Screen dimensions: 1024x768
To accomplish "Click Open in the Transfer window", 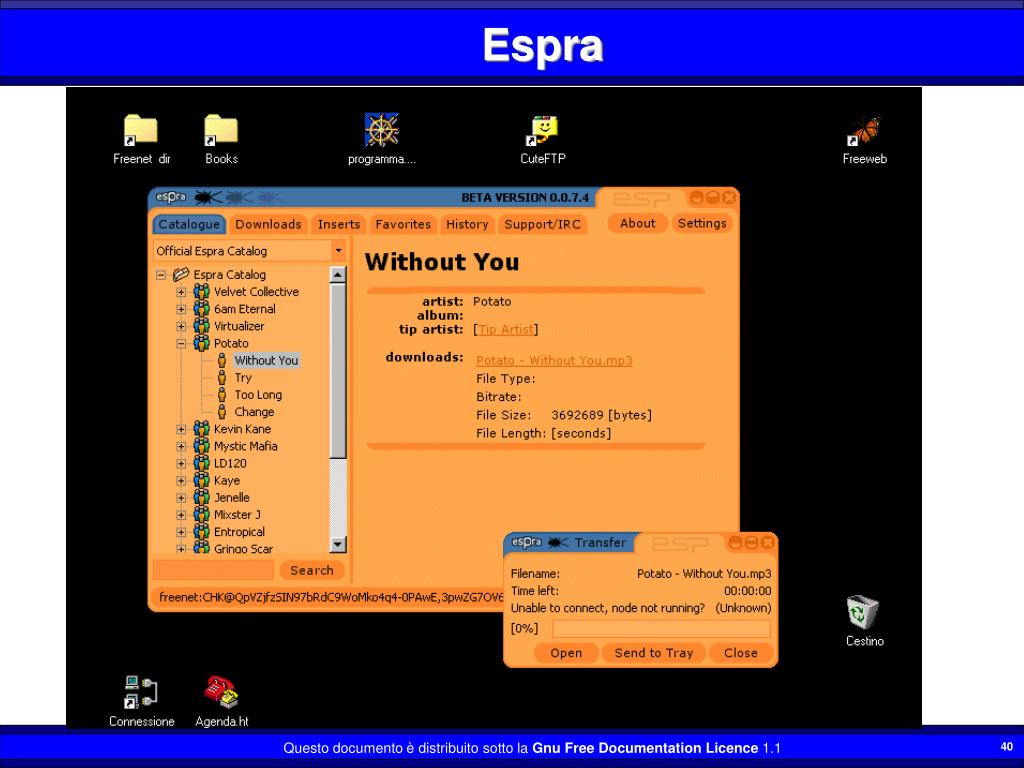I will coord(566,652).
